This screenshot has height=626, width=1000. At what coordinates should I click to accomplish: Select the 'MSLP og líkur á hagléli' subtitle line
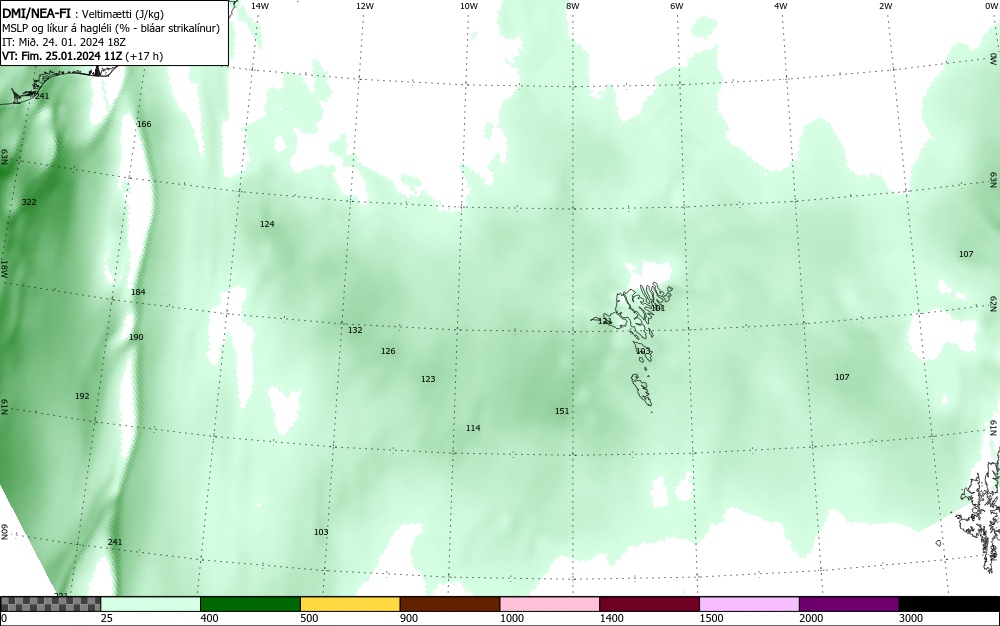pyautogui.click(x=111, y=28)
